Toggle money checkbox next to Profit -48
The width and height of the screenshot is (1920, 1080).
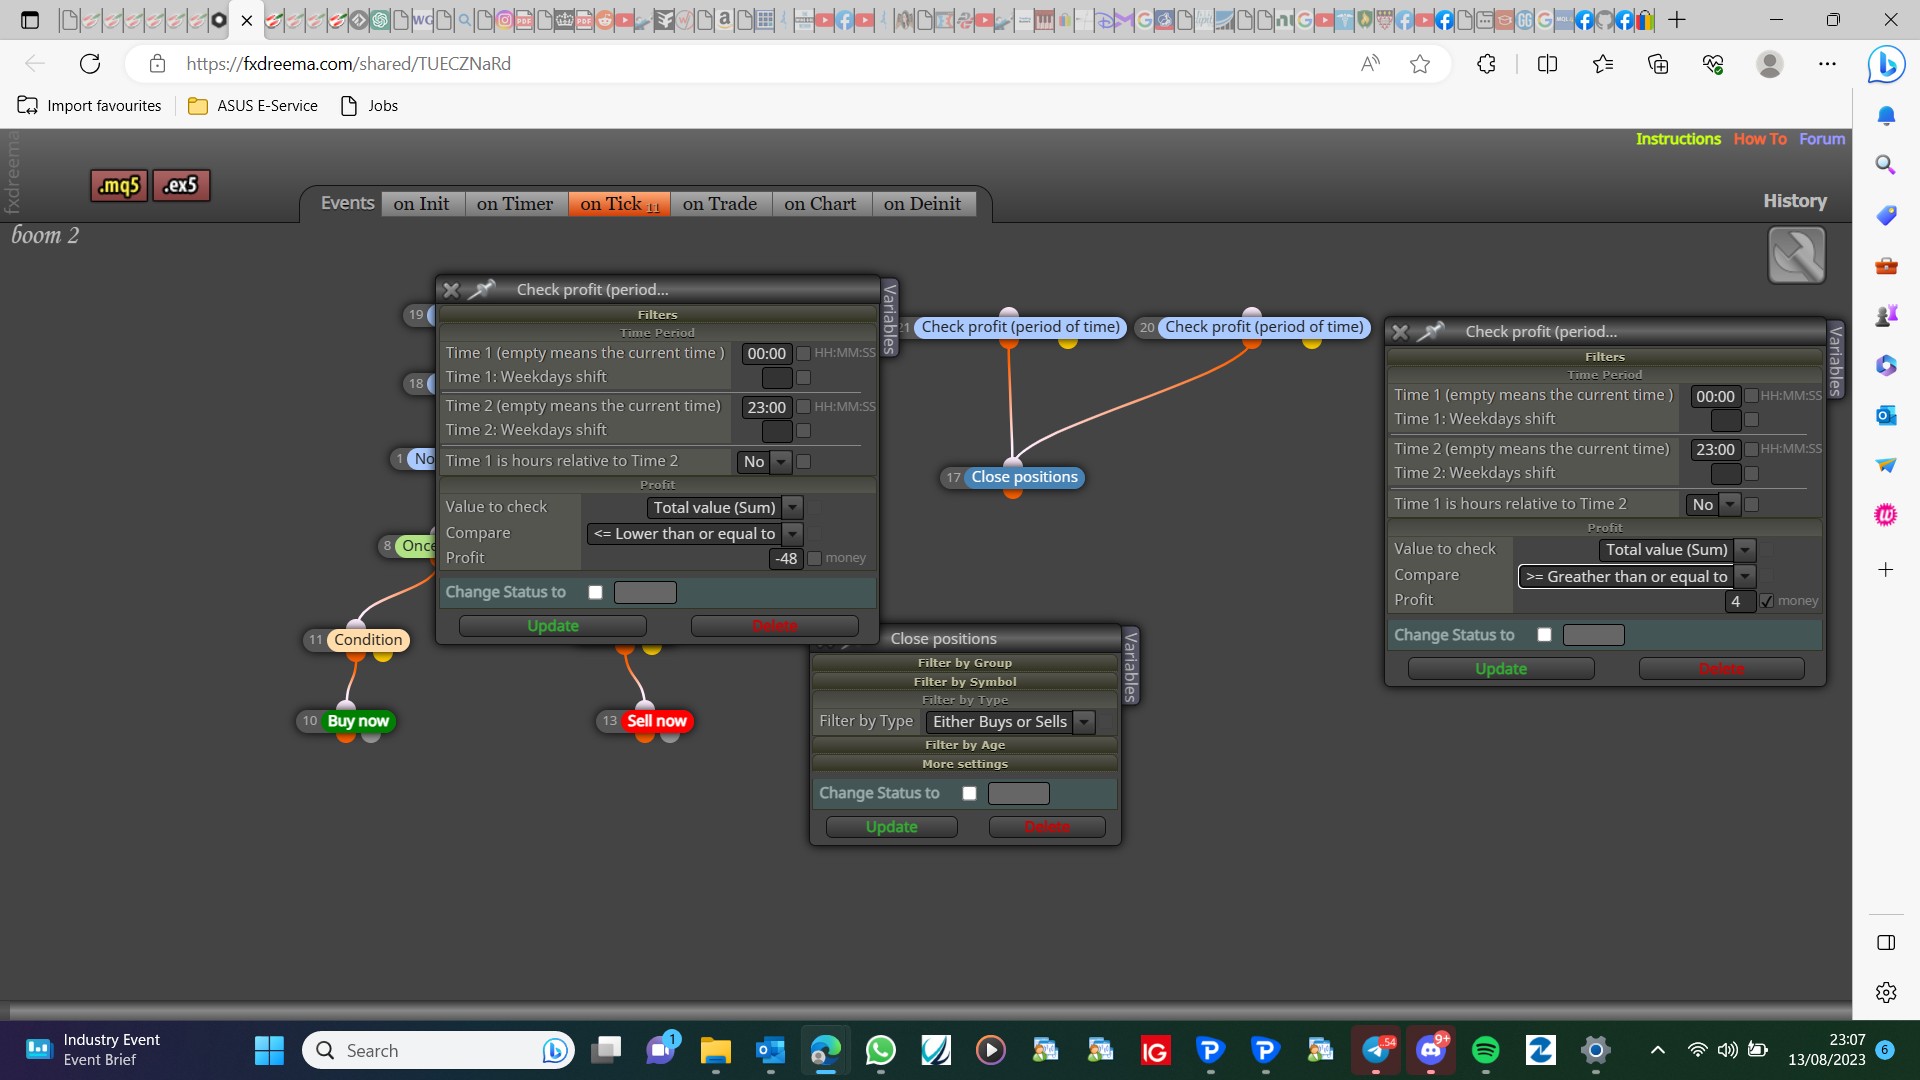[815, 559]
